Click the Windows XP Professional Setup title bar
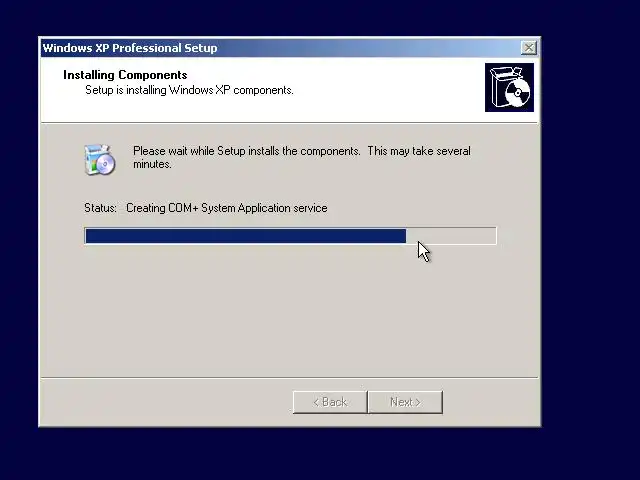Viewport: 640px width, 480px height. (282, 48)
